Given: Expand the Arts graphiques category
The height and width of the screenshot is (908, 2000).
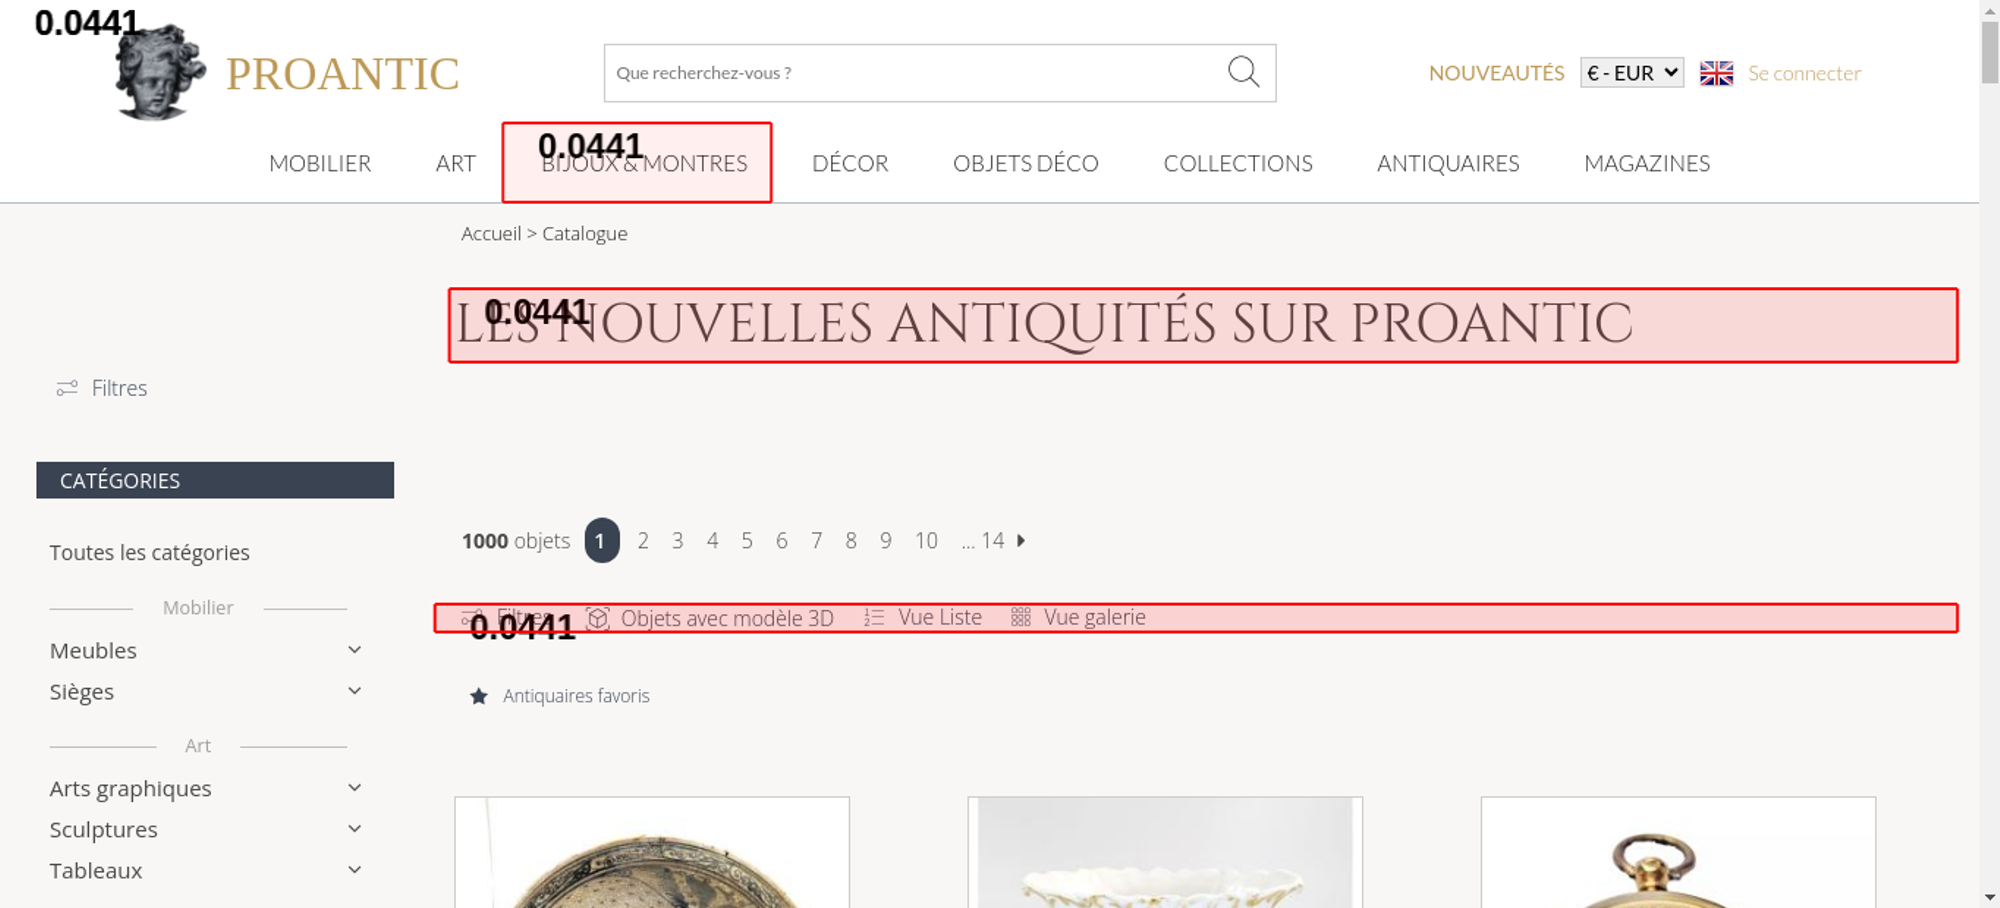Looking at the screenshot, I should (354, 788).
